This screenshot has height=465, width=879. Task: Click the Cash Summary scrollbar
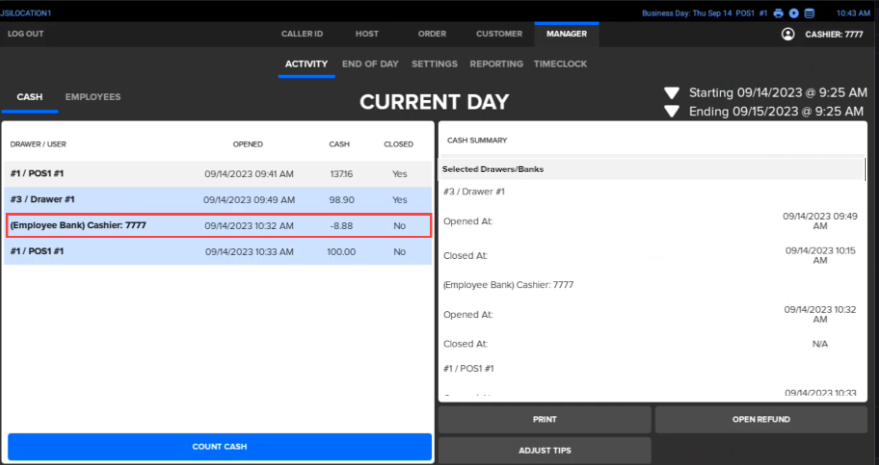click(865, 170)
